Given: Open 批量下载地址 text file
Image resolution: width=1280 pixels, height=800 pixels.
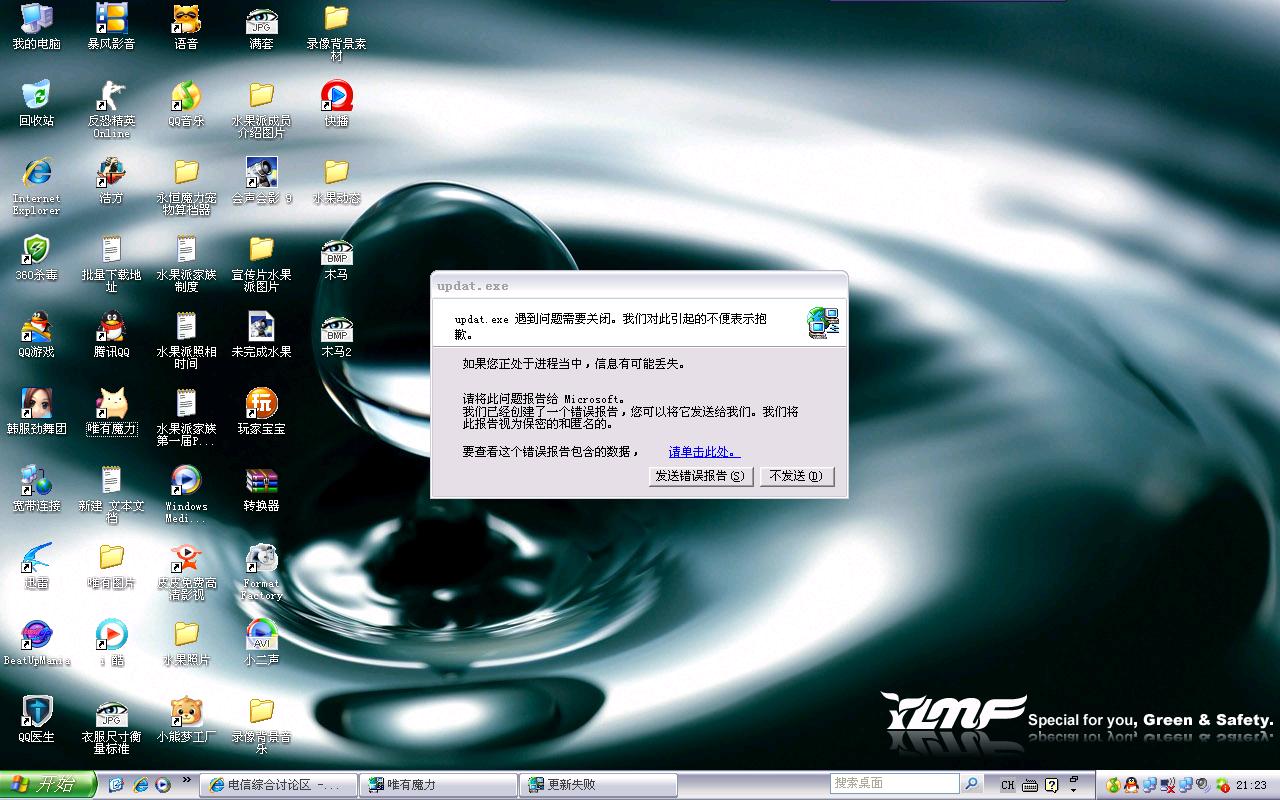Looking at the screenshot, I should pos(111,264).
